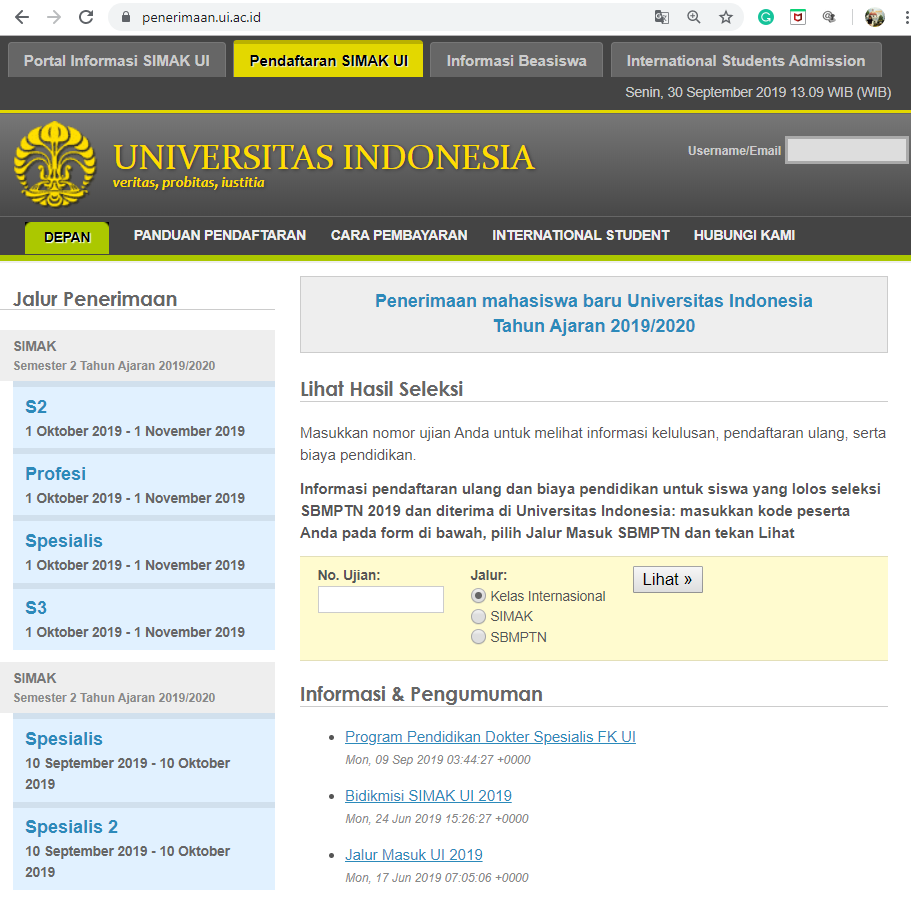Open the Profesi admission link
The width and height of the screenshot is (911, 899).
pyautogui.click(x=55, y=474)
